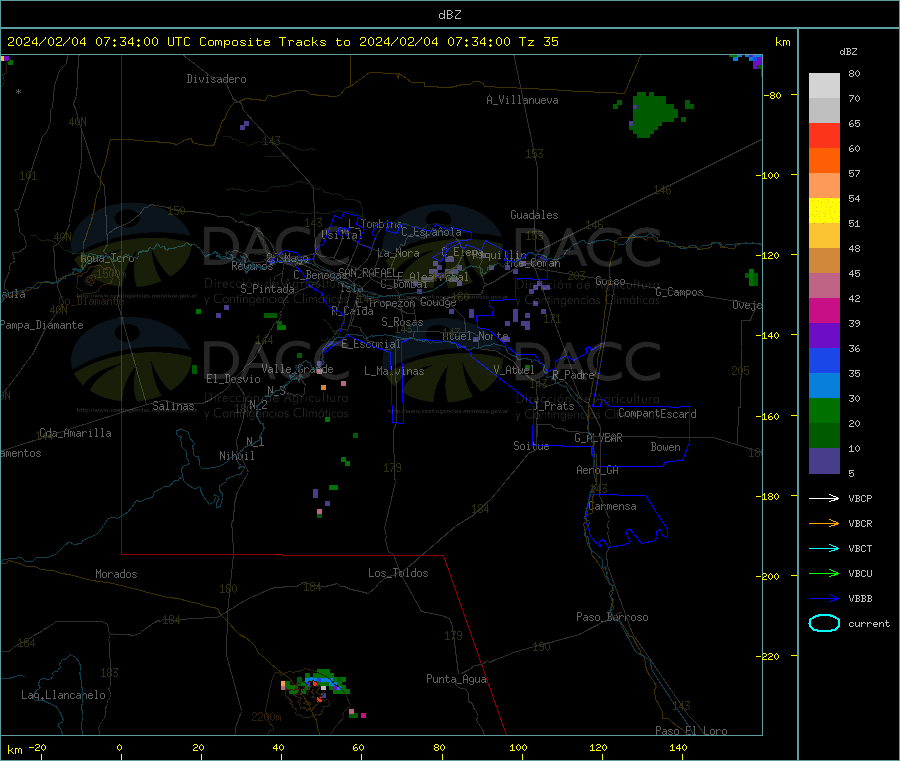Click the green VBCU arrow legend icon
Viewport: 900px width, 761px height.
[824, 573]
